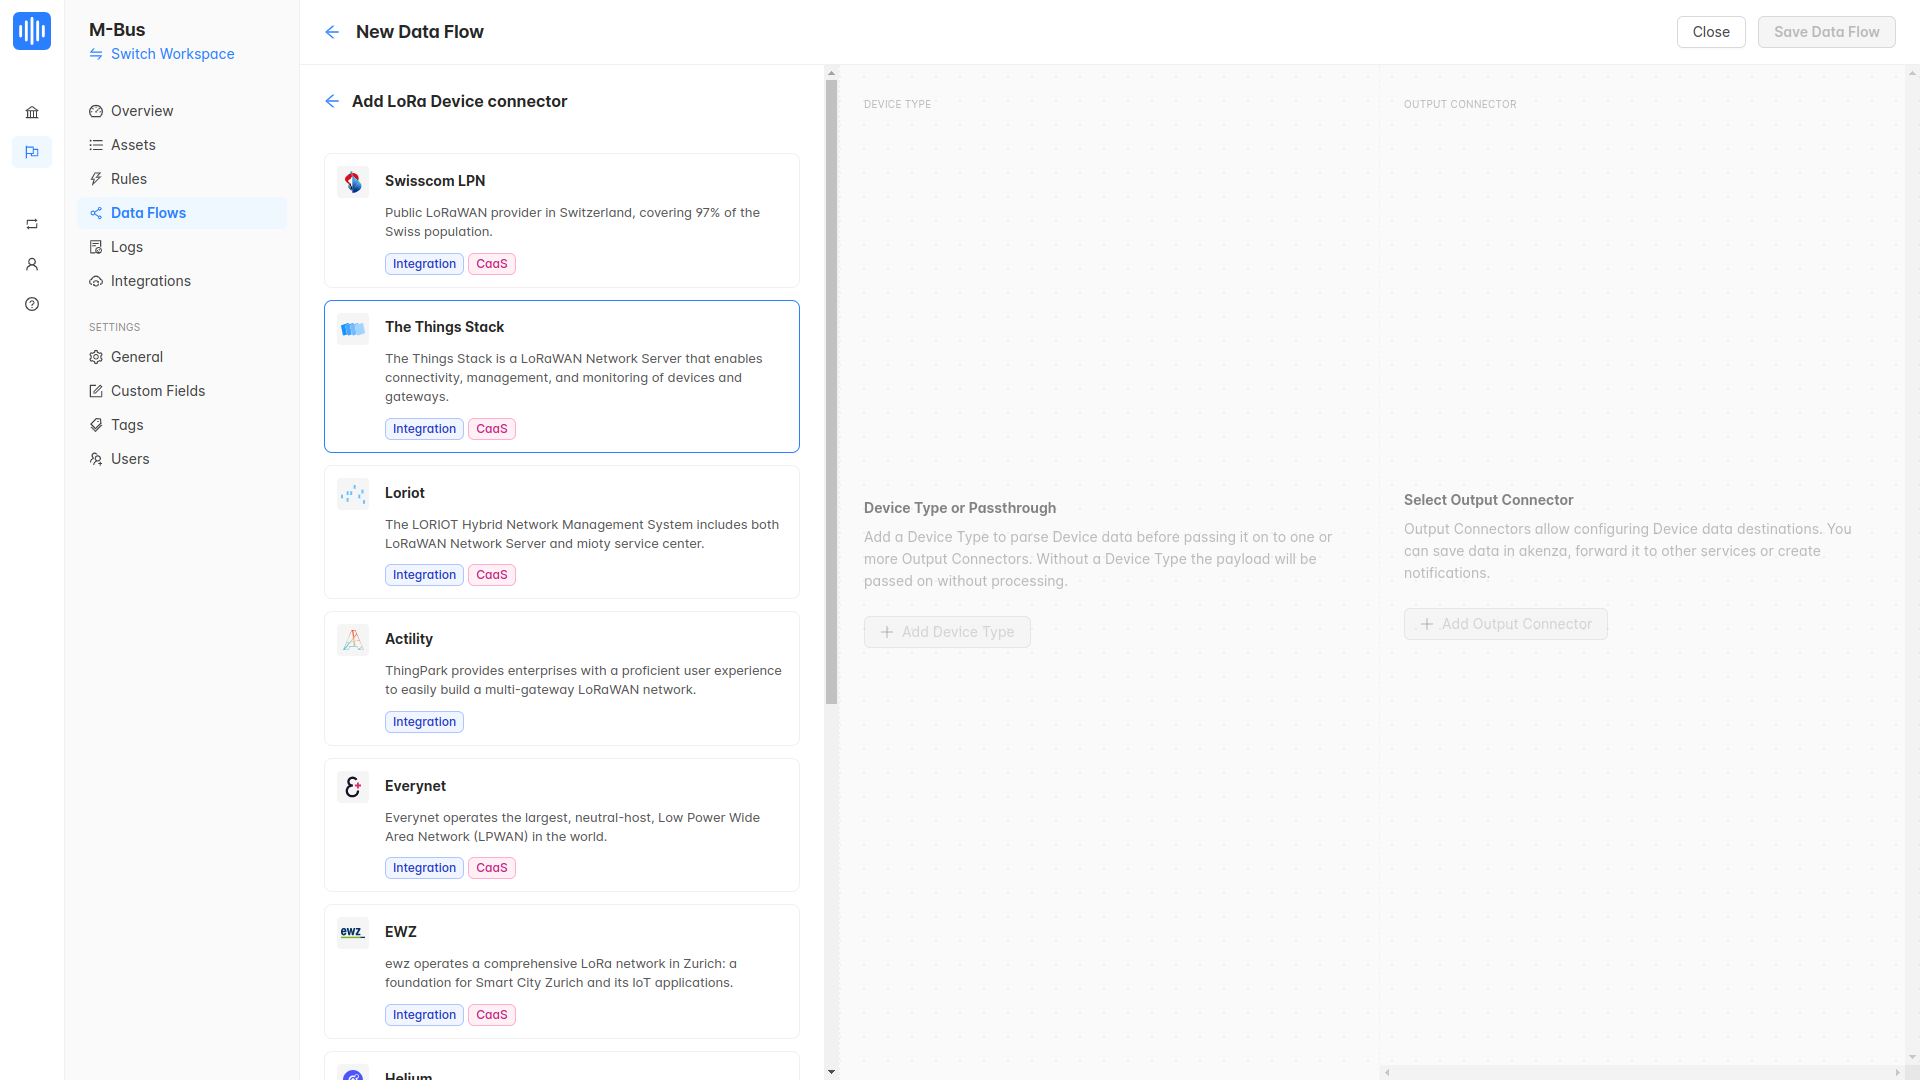Click the EWZ logo icon
Viewport: 1920px width, 1080px height.
tap(353, 932)
